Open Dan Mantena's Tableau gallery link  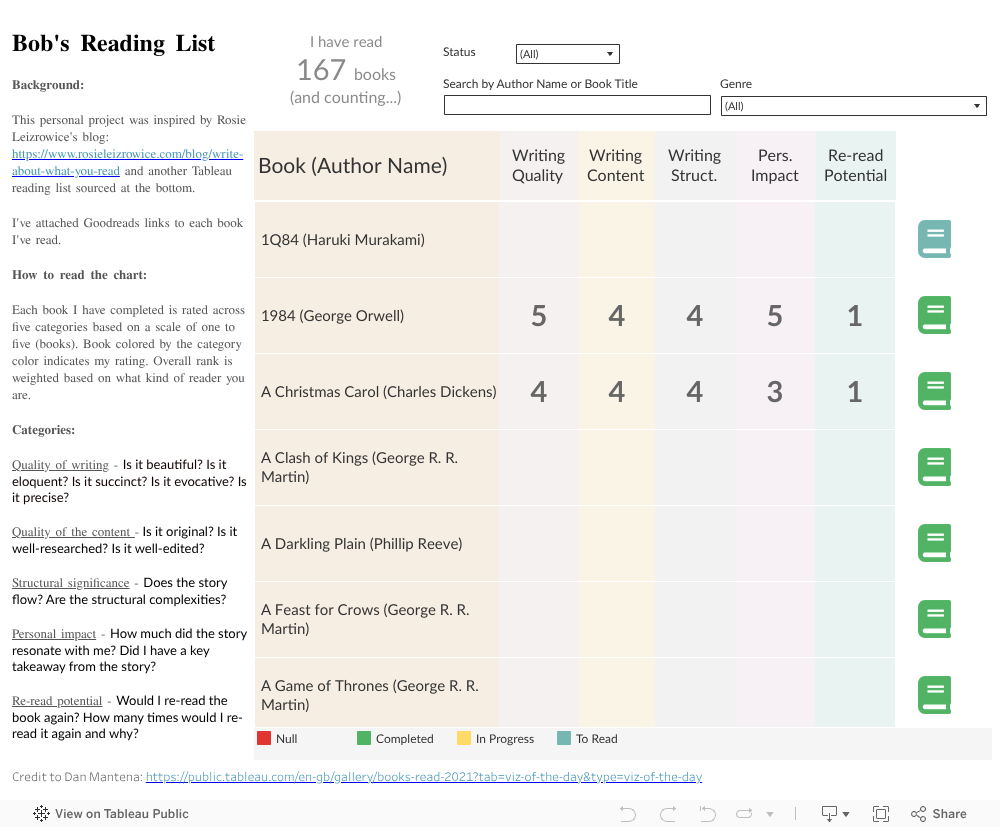[x=424, y=777]
